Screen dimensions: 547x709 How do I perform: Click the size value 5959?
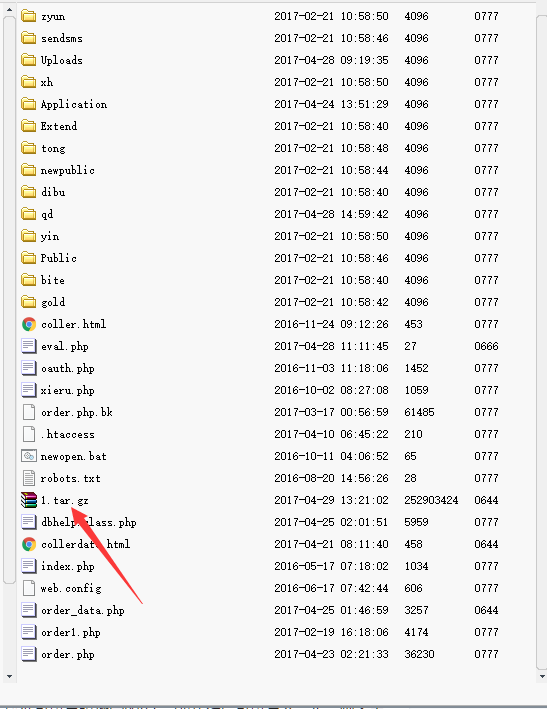click(416, 522)
